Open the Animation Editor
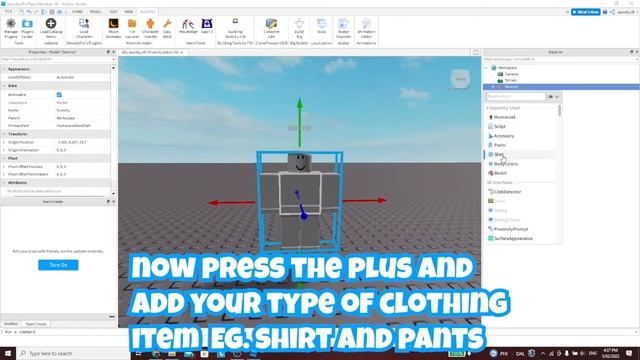640x360 pixels. pyautogui.click(x=366, y=28)
